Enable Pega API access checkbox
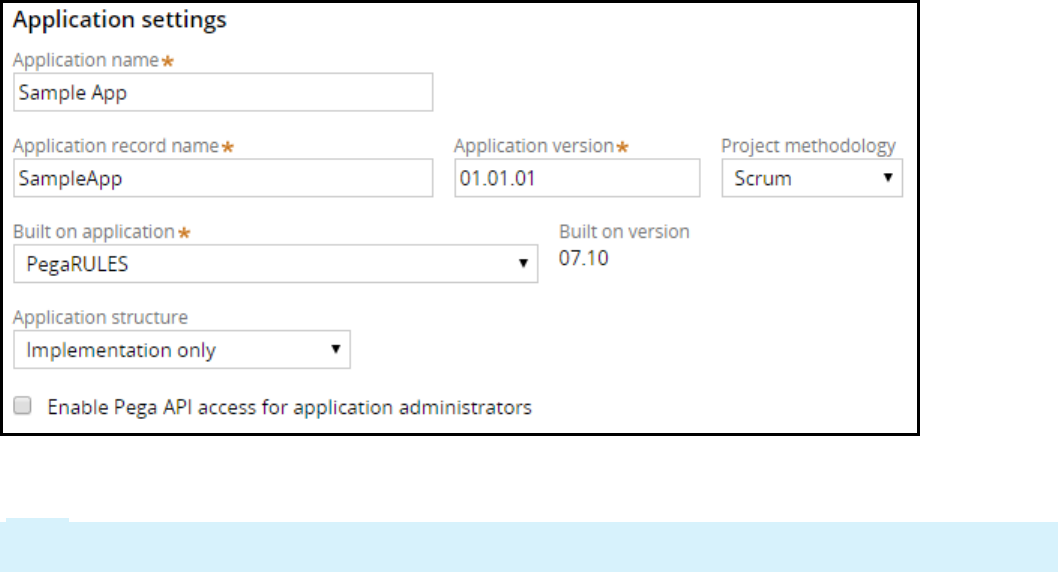The height and width of the screenshot is (572, 1058). click(x=25, y=406)
